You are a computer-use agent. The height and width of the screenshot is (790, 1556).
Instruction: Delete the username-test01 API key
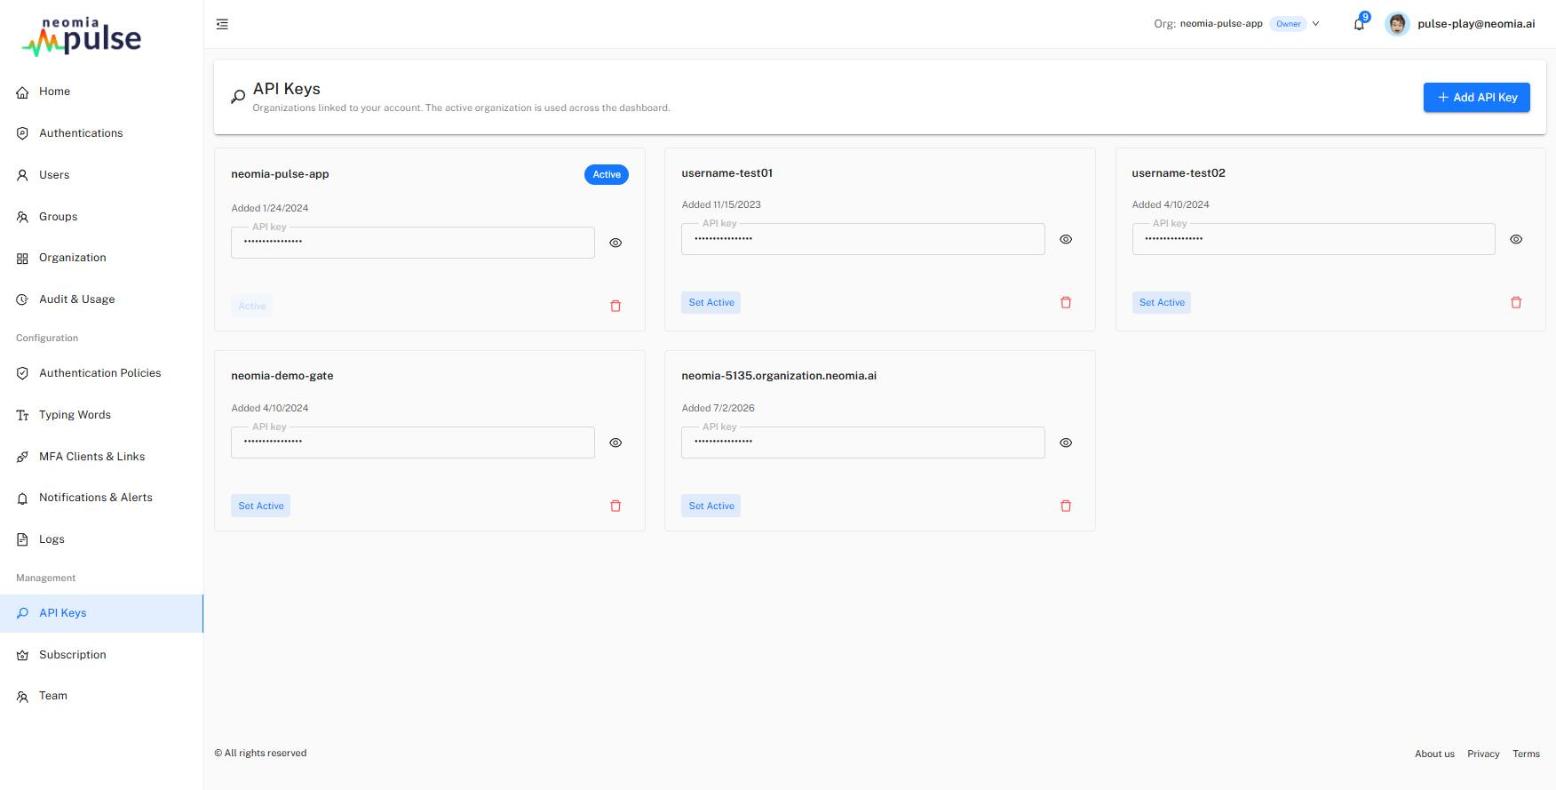1065,302
